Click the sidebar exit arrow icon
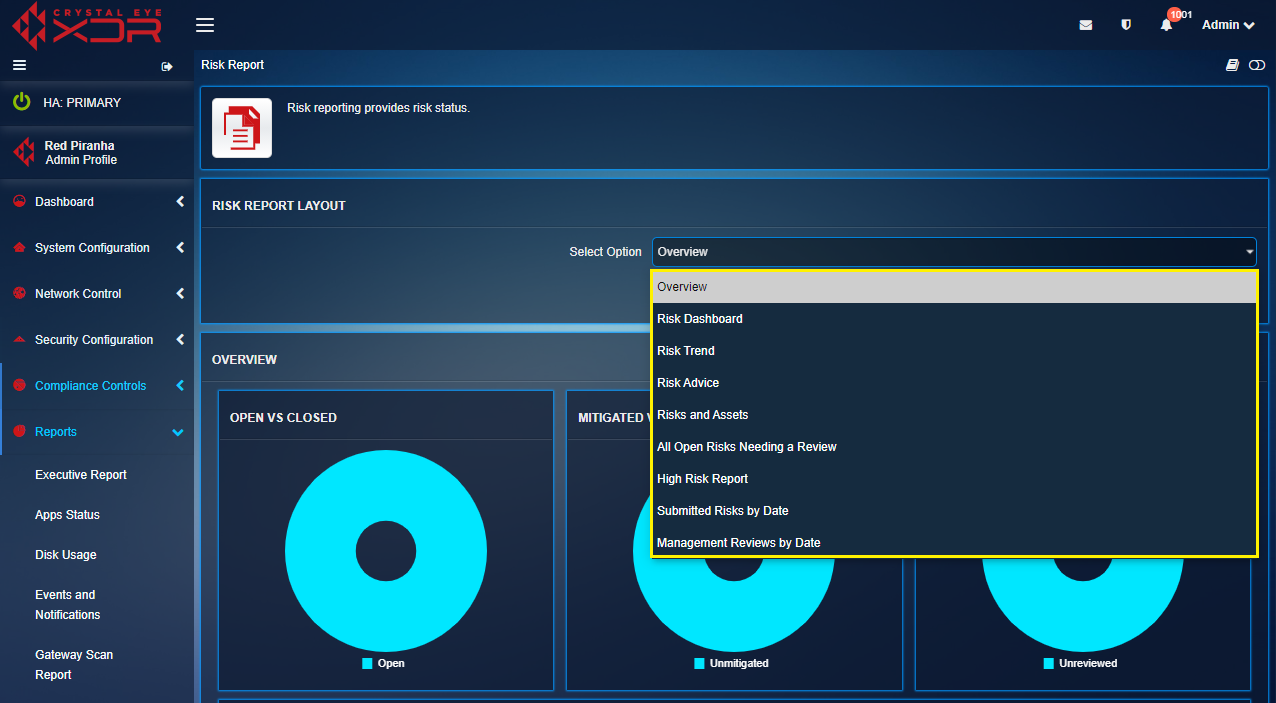Screen dimensions: 1276x703 pyautogui.click(x=167, y=66)
